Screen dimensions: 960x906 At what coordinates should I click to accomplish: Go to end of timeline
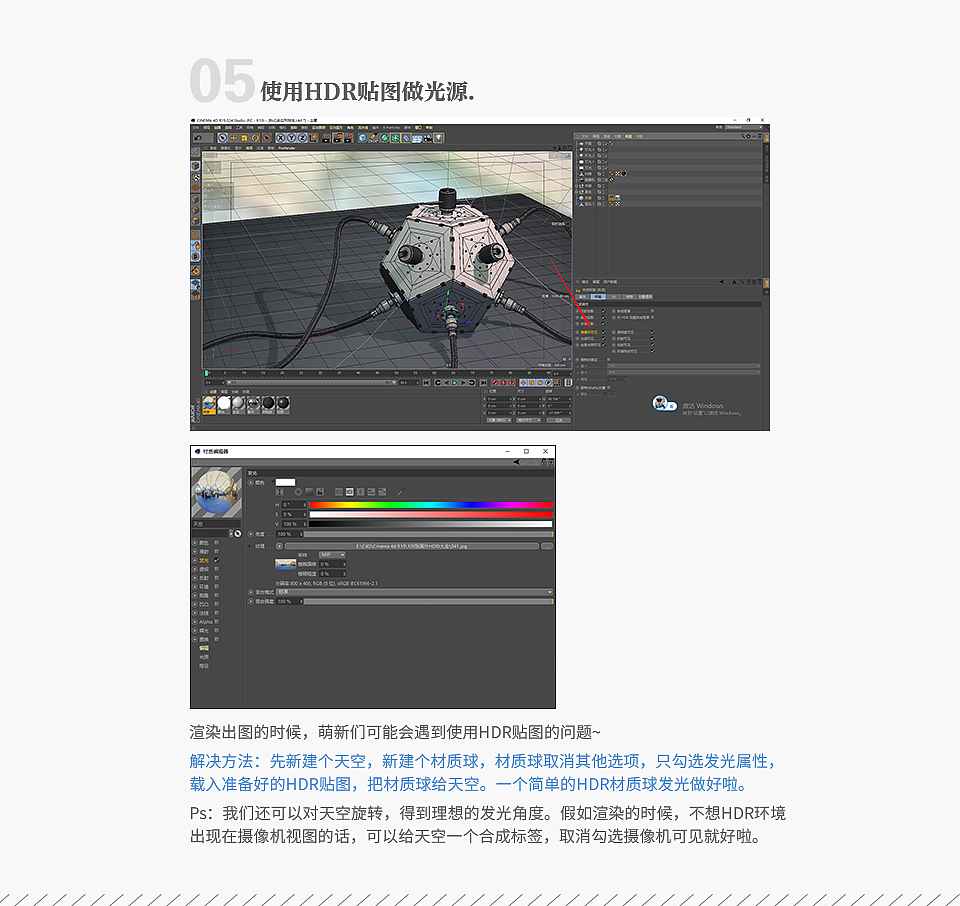pos(483,383)
